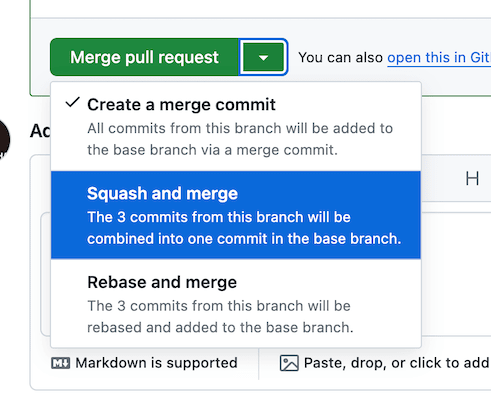Click the Merge pull request button
This screenshot has width=491, height=402.
point(144,57)
